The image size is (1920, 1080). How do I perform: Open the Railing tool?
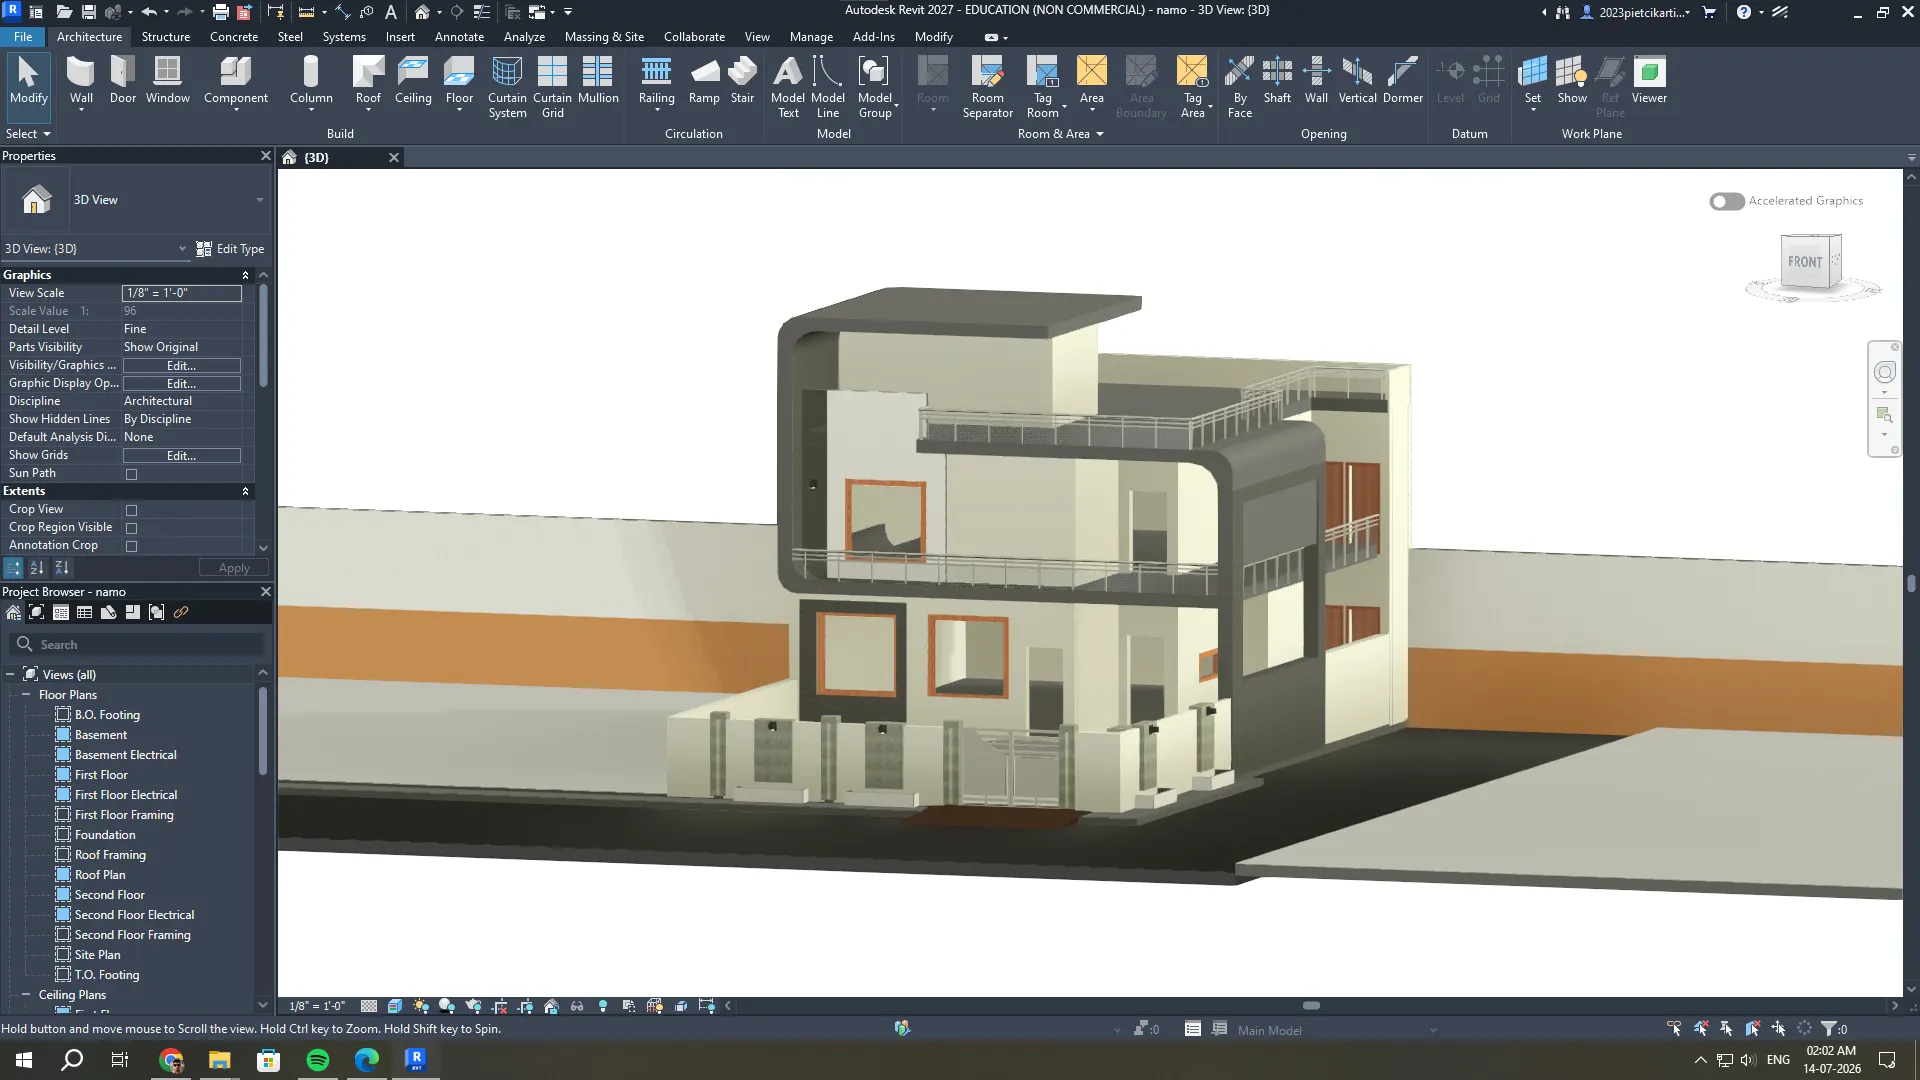point(656,80)
